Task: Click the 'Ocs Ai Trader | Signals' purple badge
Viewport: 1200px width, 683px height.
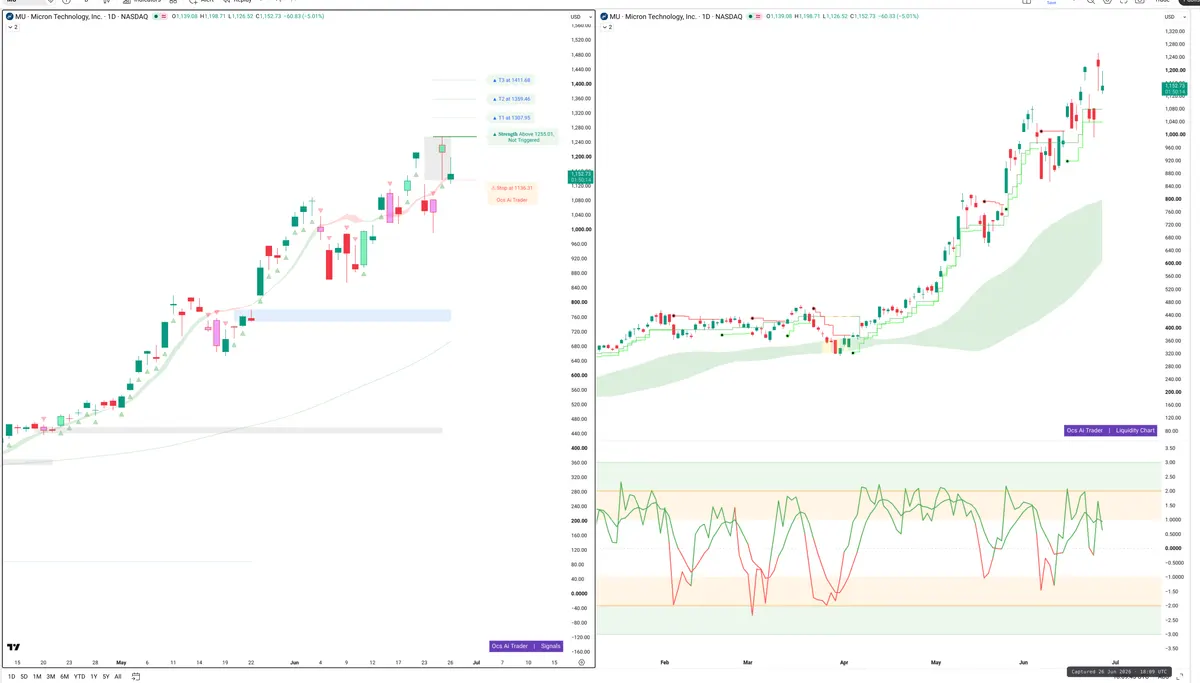Action: pos(527,646)
